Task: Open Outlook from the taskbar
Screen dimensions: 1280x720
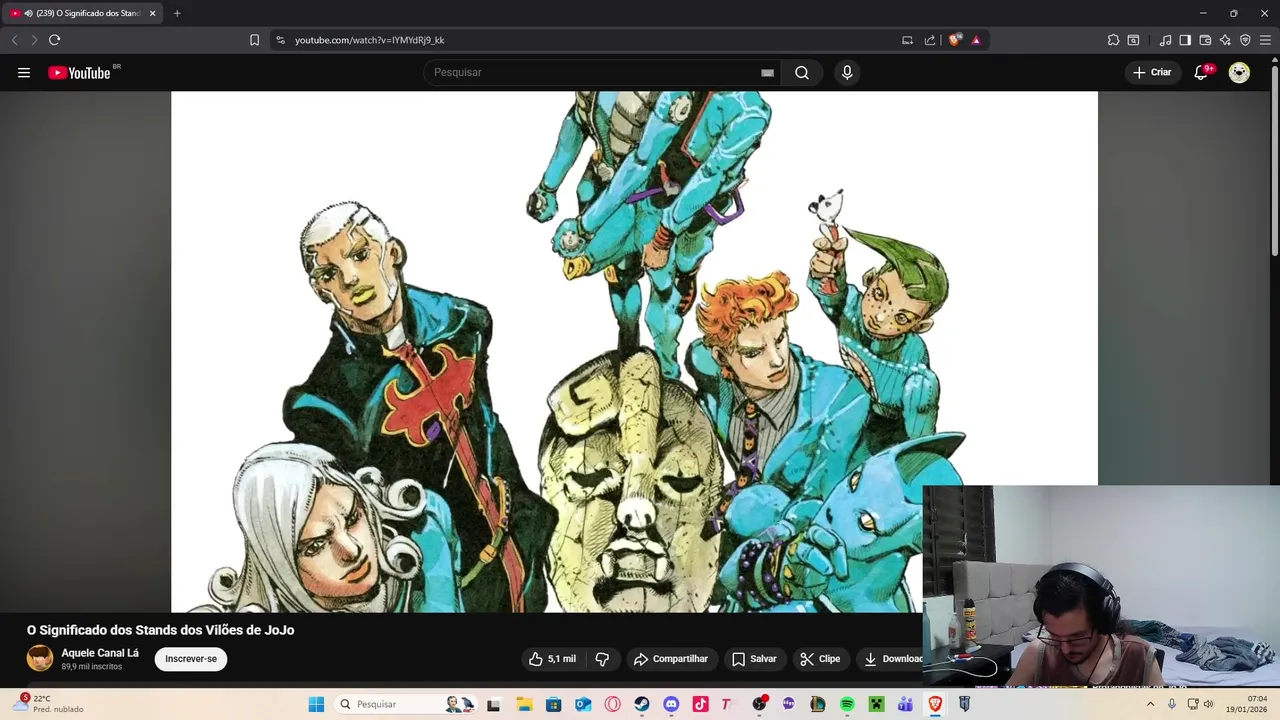Action: coord(583,704)
